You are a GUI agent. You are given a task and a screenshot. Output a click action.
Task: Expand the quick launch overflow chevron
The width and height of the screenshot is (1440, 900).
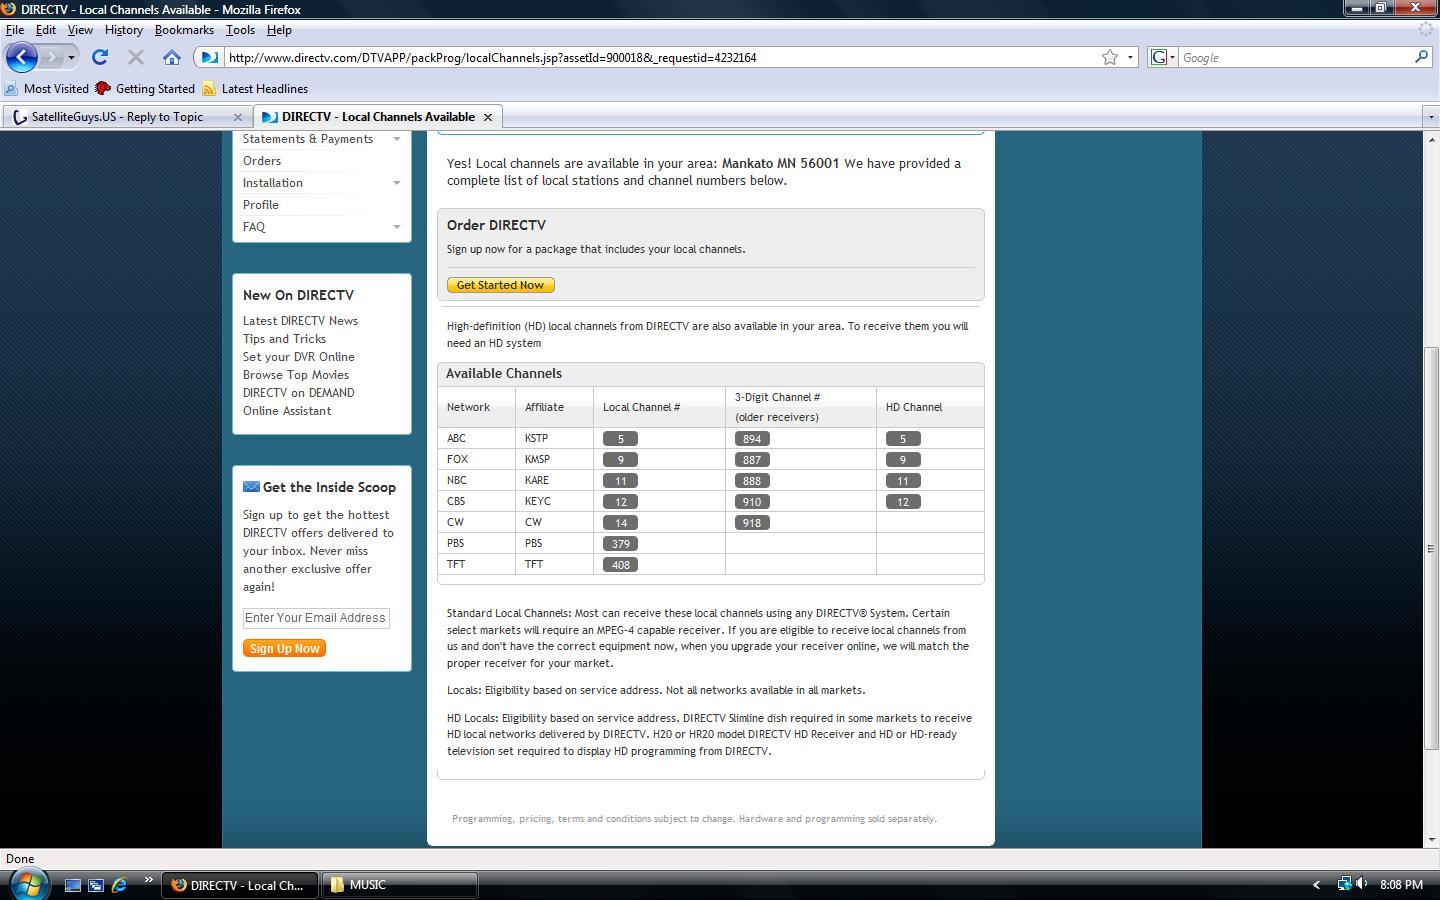(148, 880)
